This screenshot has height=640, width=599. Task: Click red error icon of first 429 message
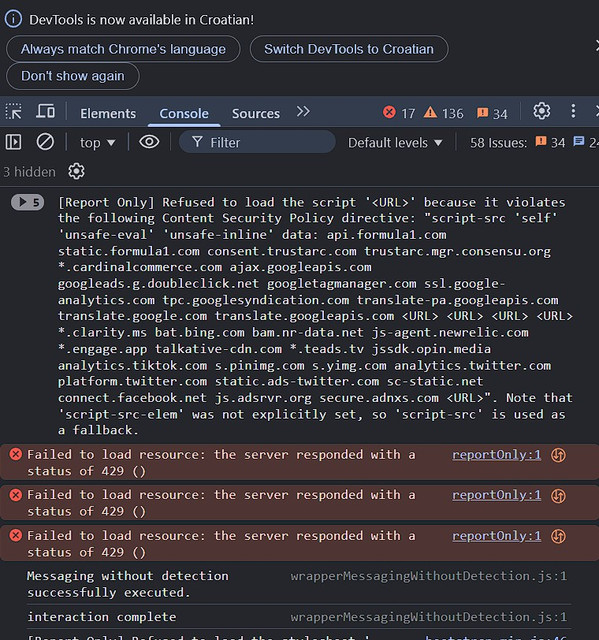[16, 454]
